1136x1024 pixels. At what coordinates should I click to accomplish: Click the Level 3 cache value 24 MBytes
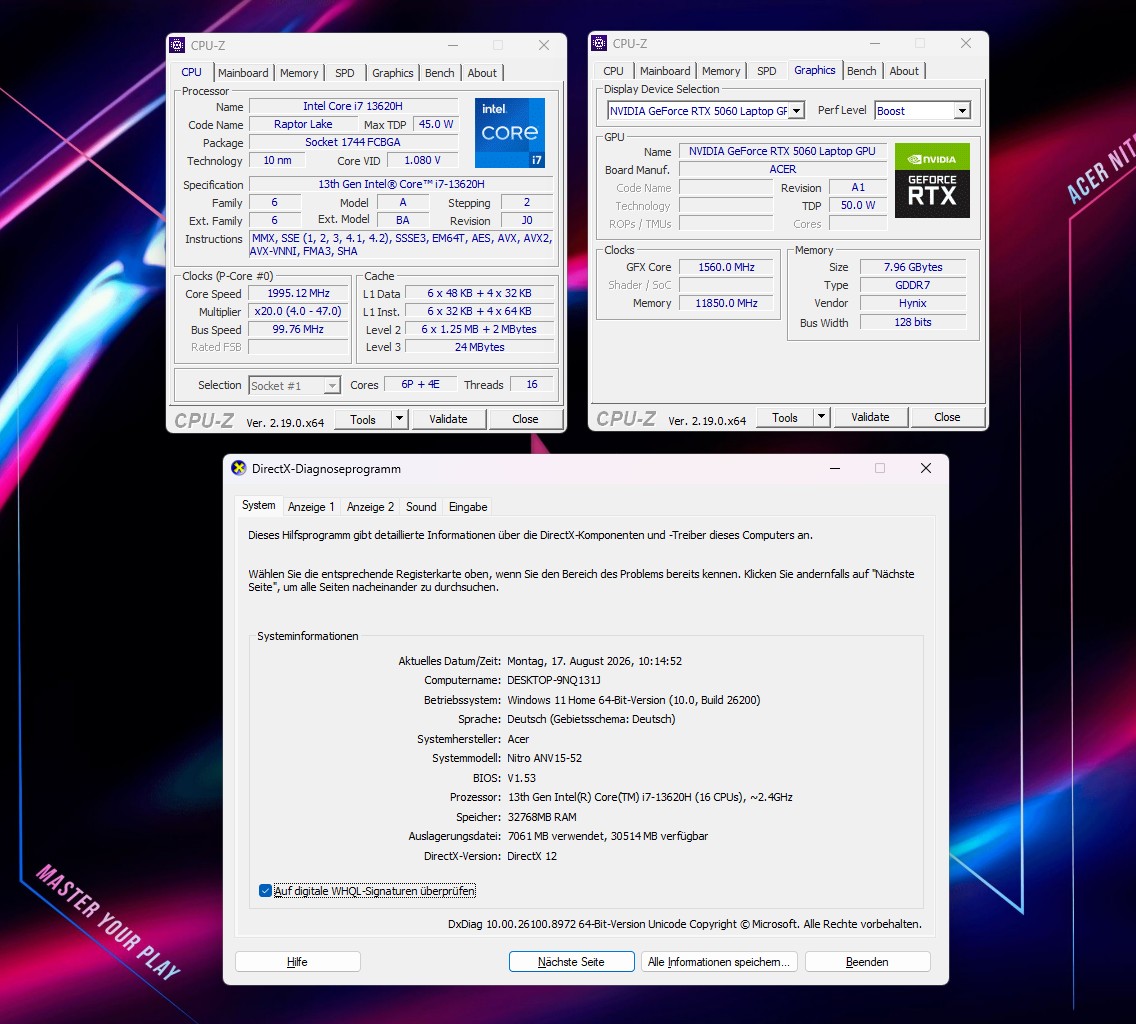480,347
